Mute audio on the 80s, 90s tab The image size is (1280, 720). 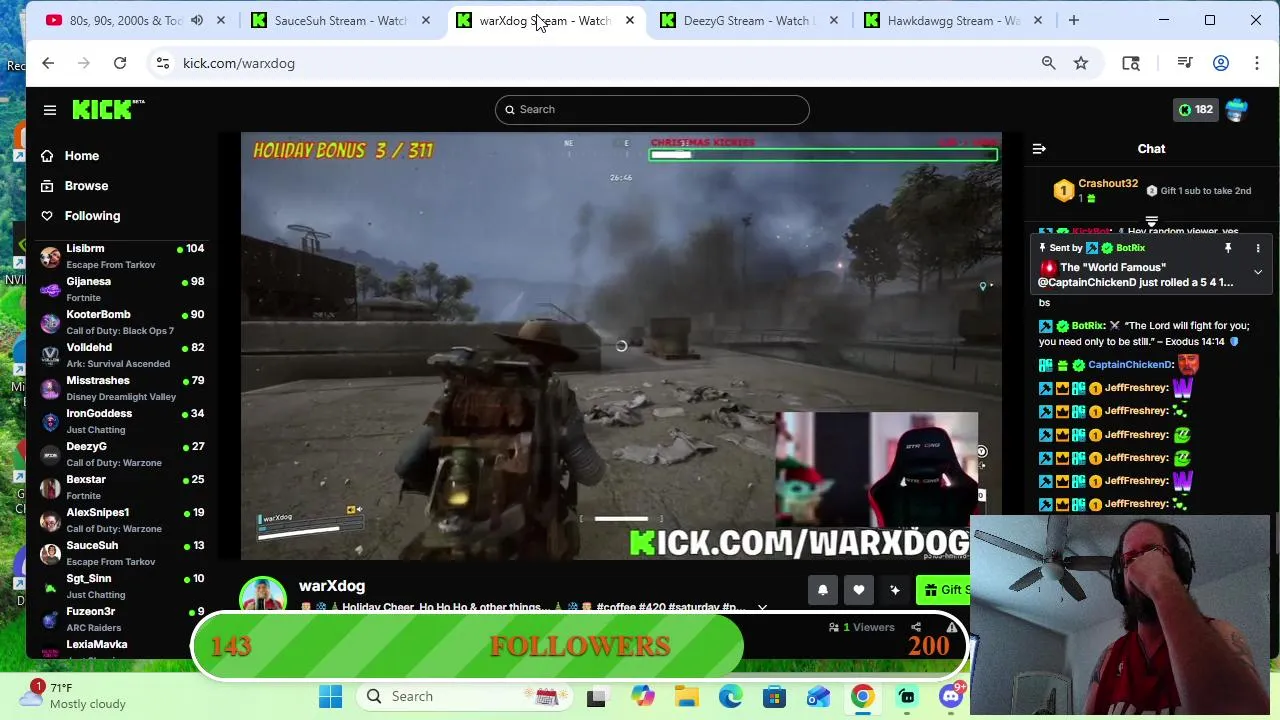(x=197, y=20)
